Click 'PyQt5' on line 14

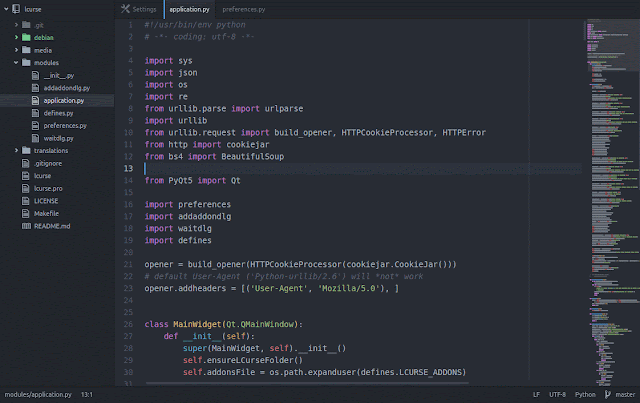[180, 180]
